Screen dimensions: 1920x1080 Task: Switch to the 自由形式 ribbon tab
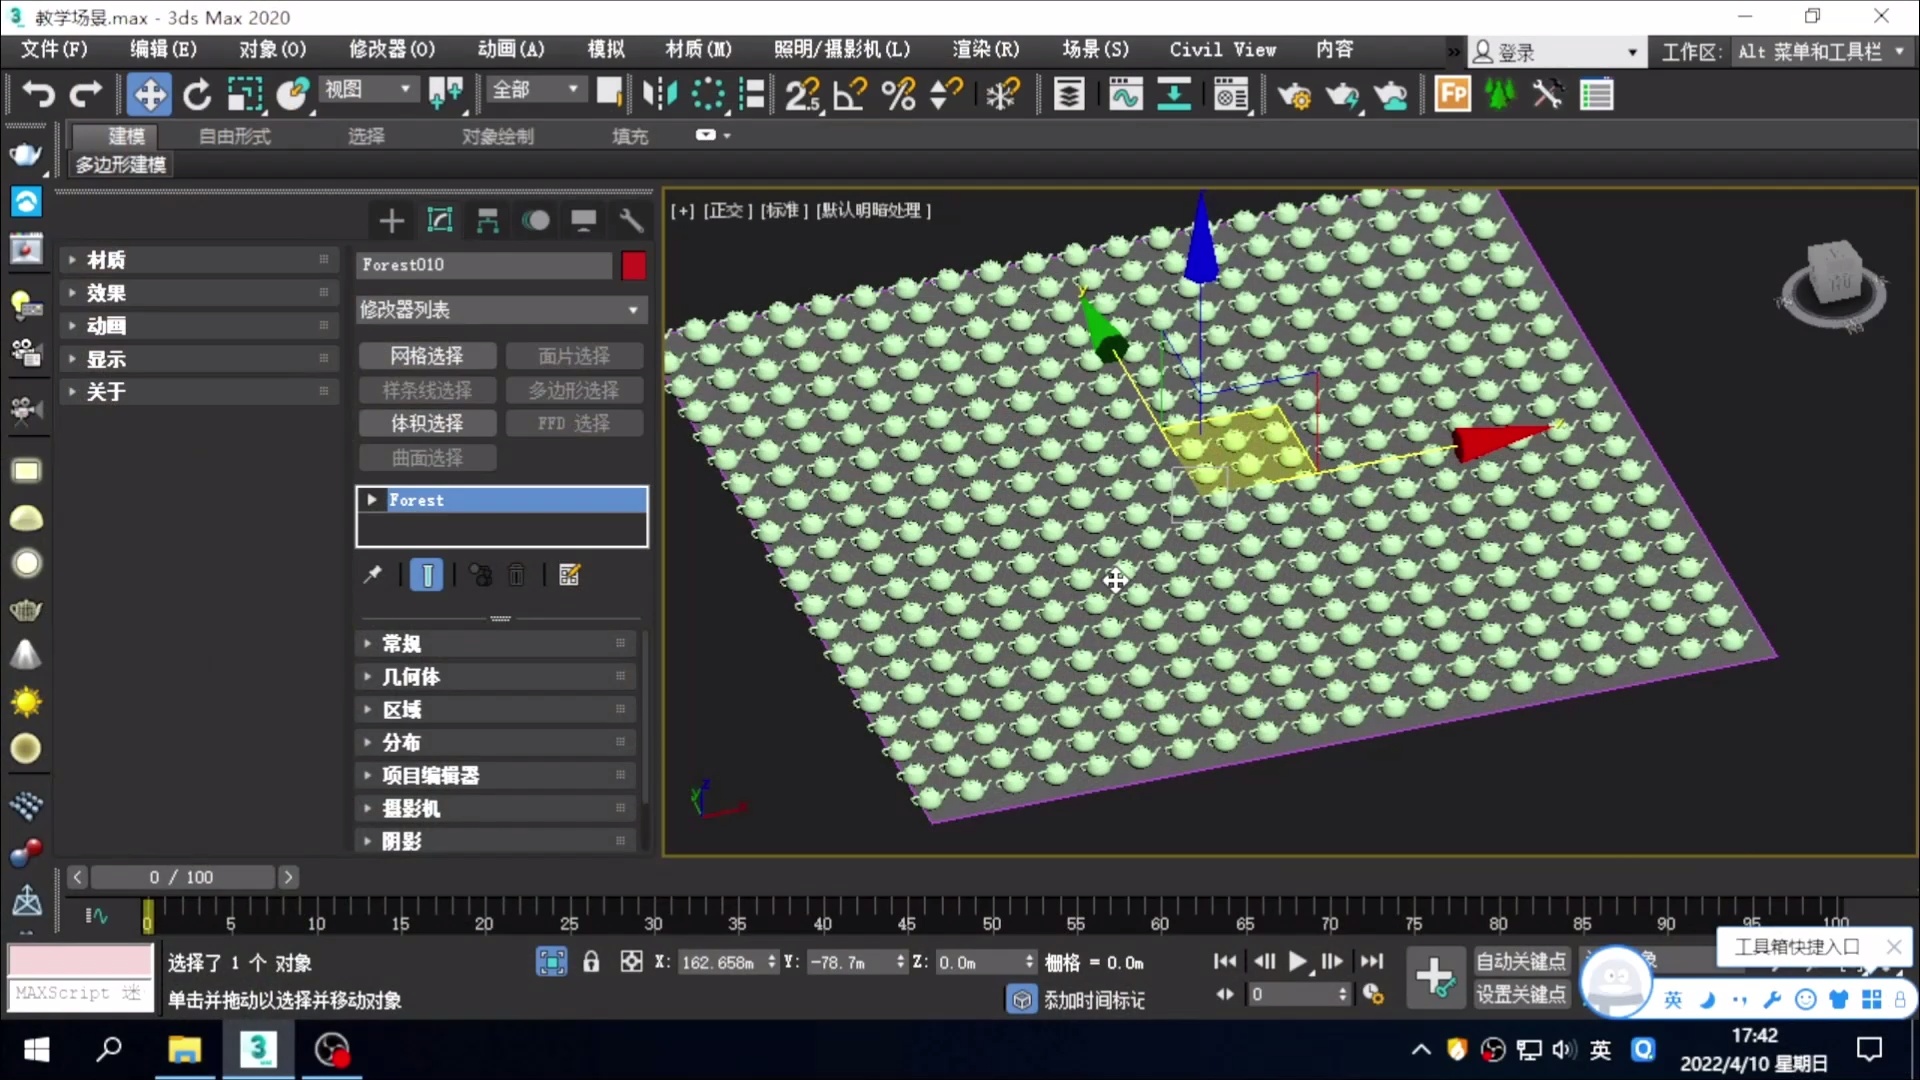coord(234,136)
